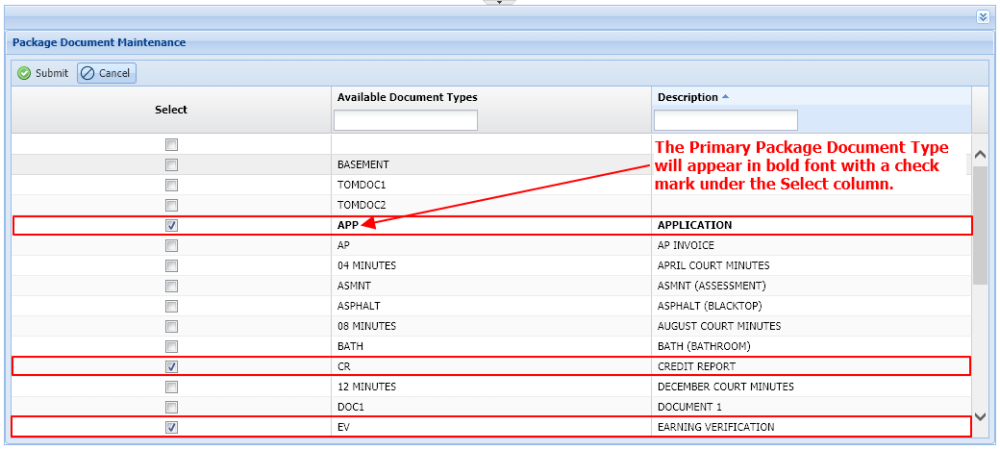Click the Package Document Maintenance panel title
1000x450 pixels.
[x=99, y=43]
